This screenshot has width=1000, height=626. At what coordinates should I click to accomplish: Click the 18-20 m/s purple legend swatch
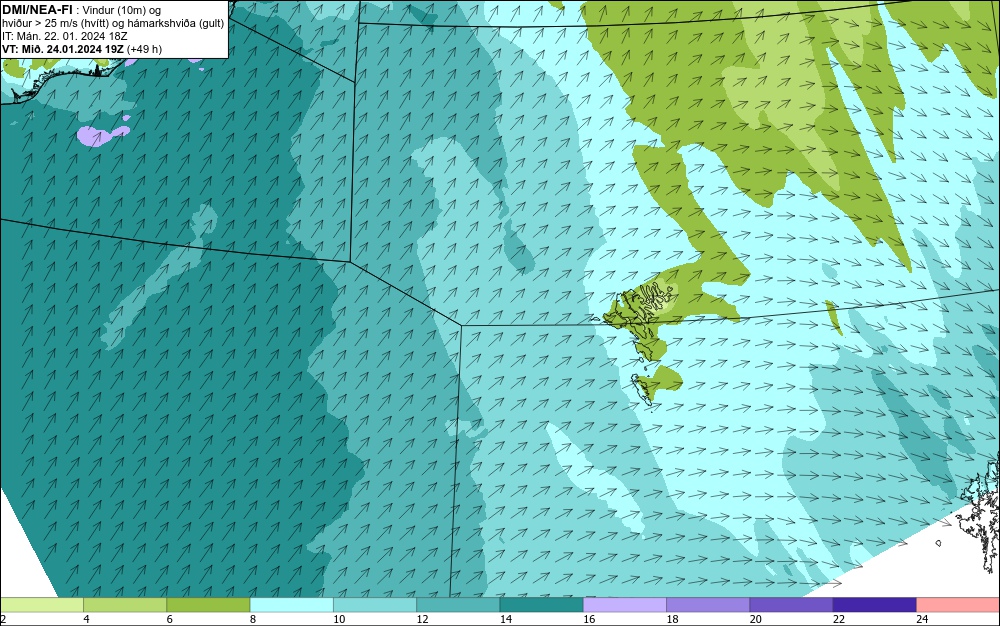click(x=707, y=604)
